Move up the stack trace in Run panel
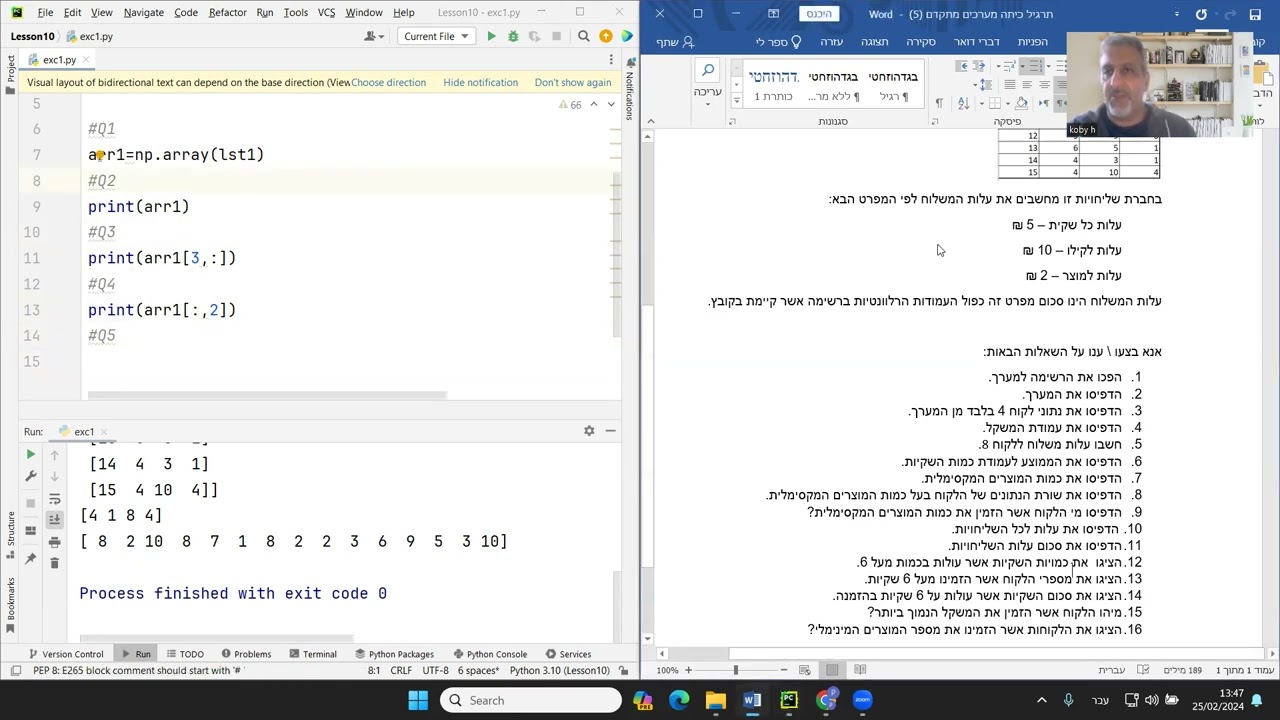 coord(55,454)
